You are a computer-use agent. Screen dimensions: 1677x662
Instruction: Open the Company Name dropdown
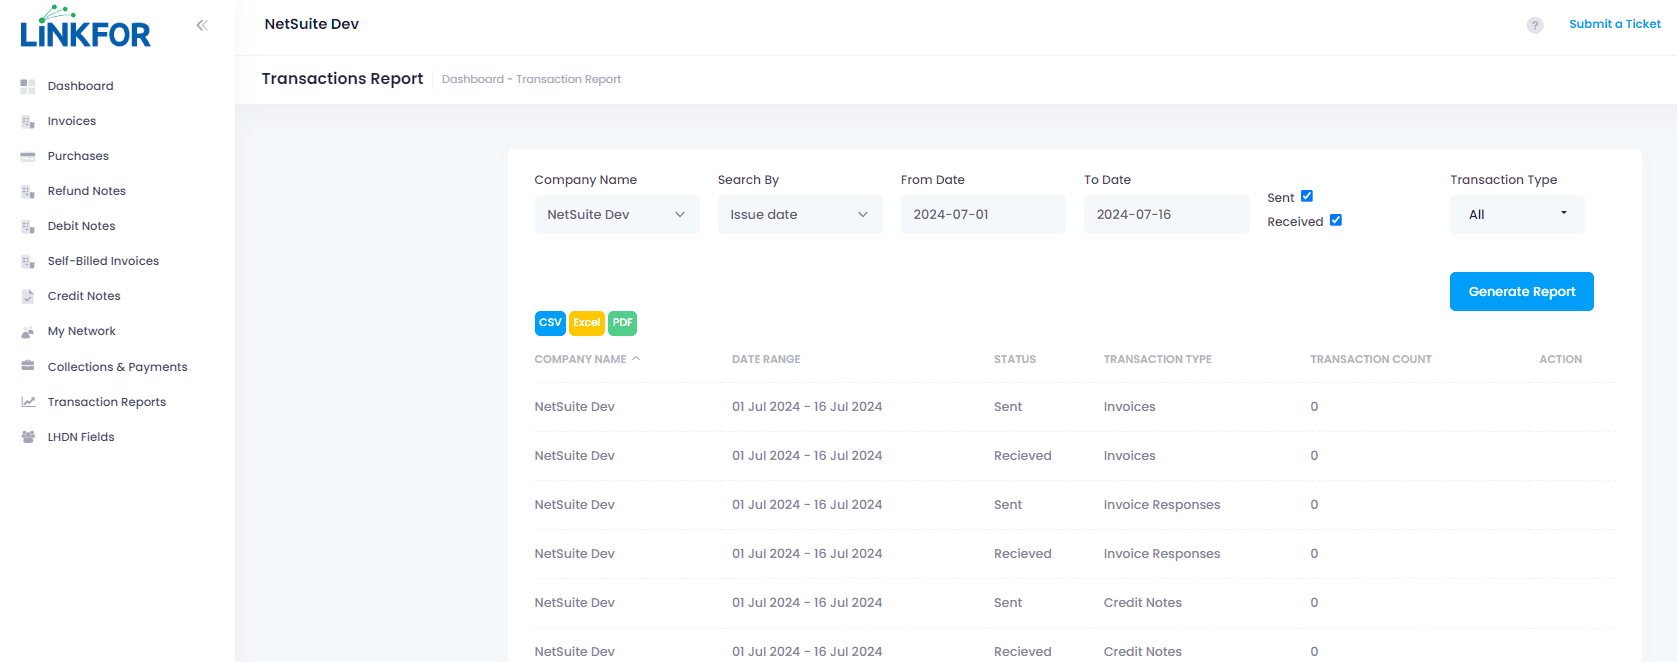pyautogui.click(x=616, y=215)
